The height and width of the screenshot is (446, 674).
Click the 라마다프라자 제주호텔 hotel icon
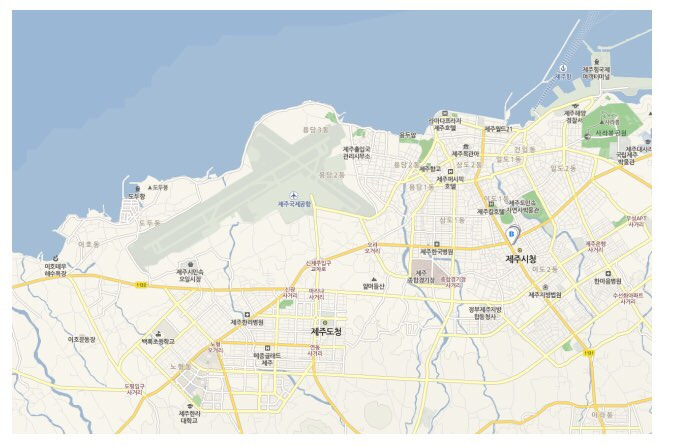click(445, 113)
